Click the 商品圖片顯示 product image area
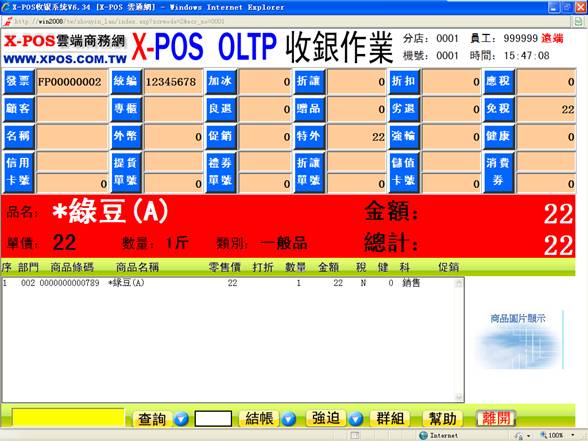 click(x=519, y=340)
